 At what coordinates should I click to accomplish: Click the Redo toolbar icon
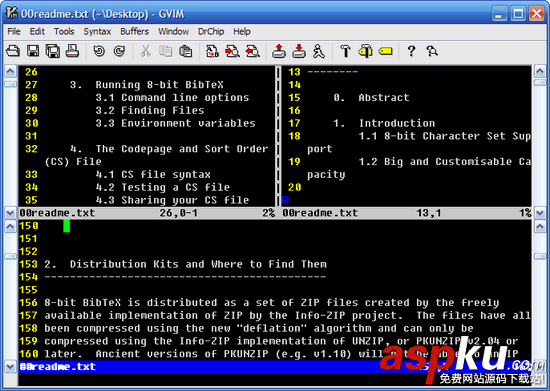[x=119, y=51]
